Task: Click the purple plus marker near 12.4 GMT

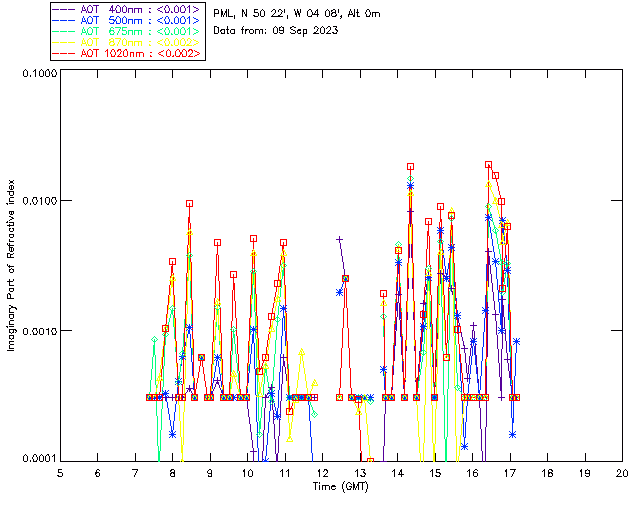Action: tap(339, 240)
